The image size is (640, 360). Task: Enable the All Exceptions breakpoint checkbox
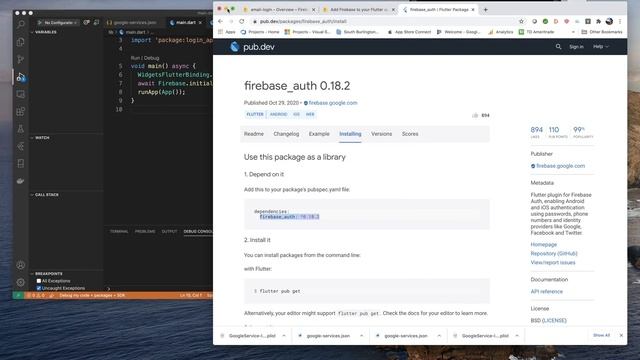(39, 281)
